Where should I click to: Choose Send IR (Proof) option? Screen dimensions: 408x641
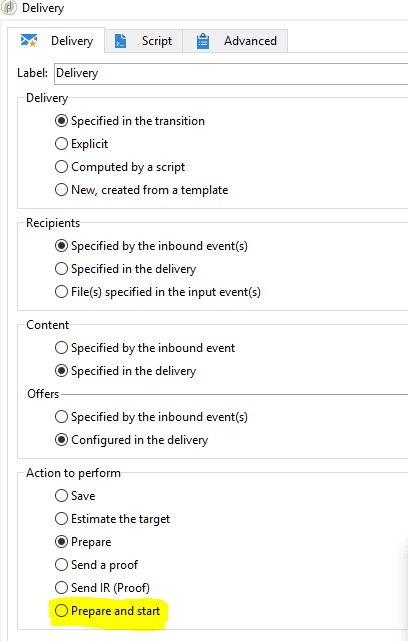pyautogui.click(x=102, y=588)
